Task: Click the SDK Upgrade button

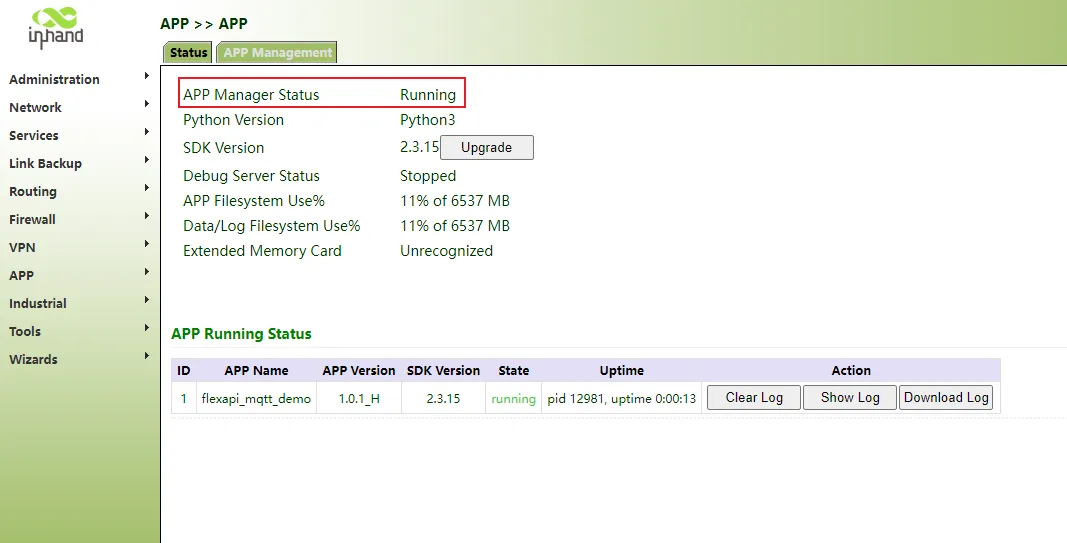Action: (x=487, y=148)
